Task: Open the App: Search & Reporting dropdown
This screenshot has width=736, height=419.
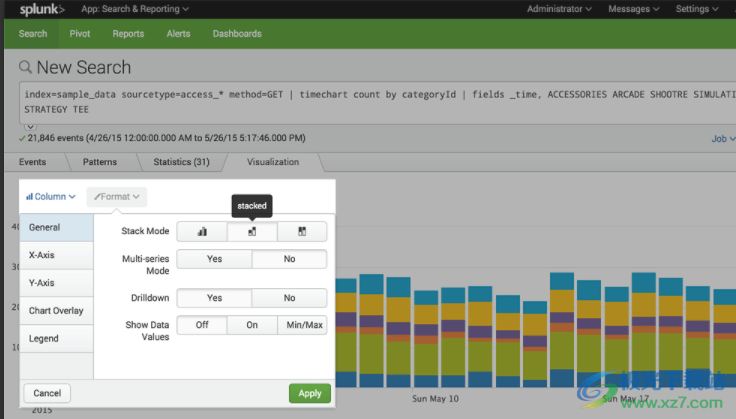Action: pyautogui.click(x=135, y=9)
